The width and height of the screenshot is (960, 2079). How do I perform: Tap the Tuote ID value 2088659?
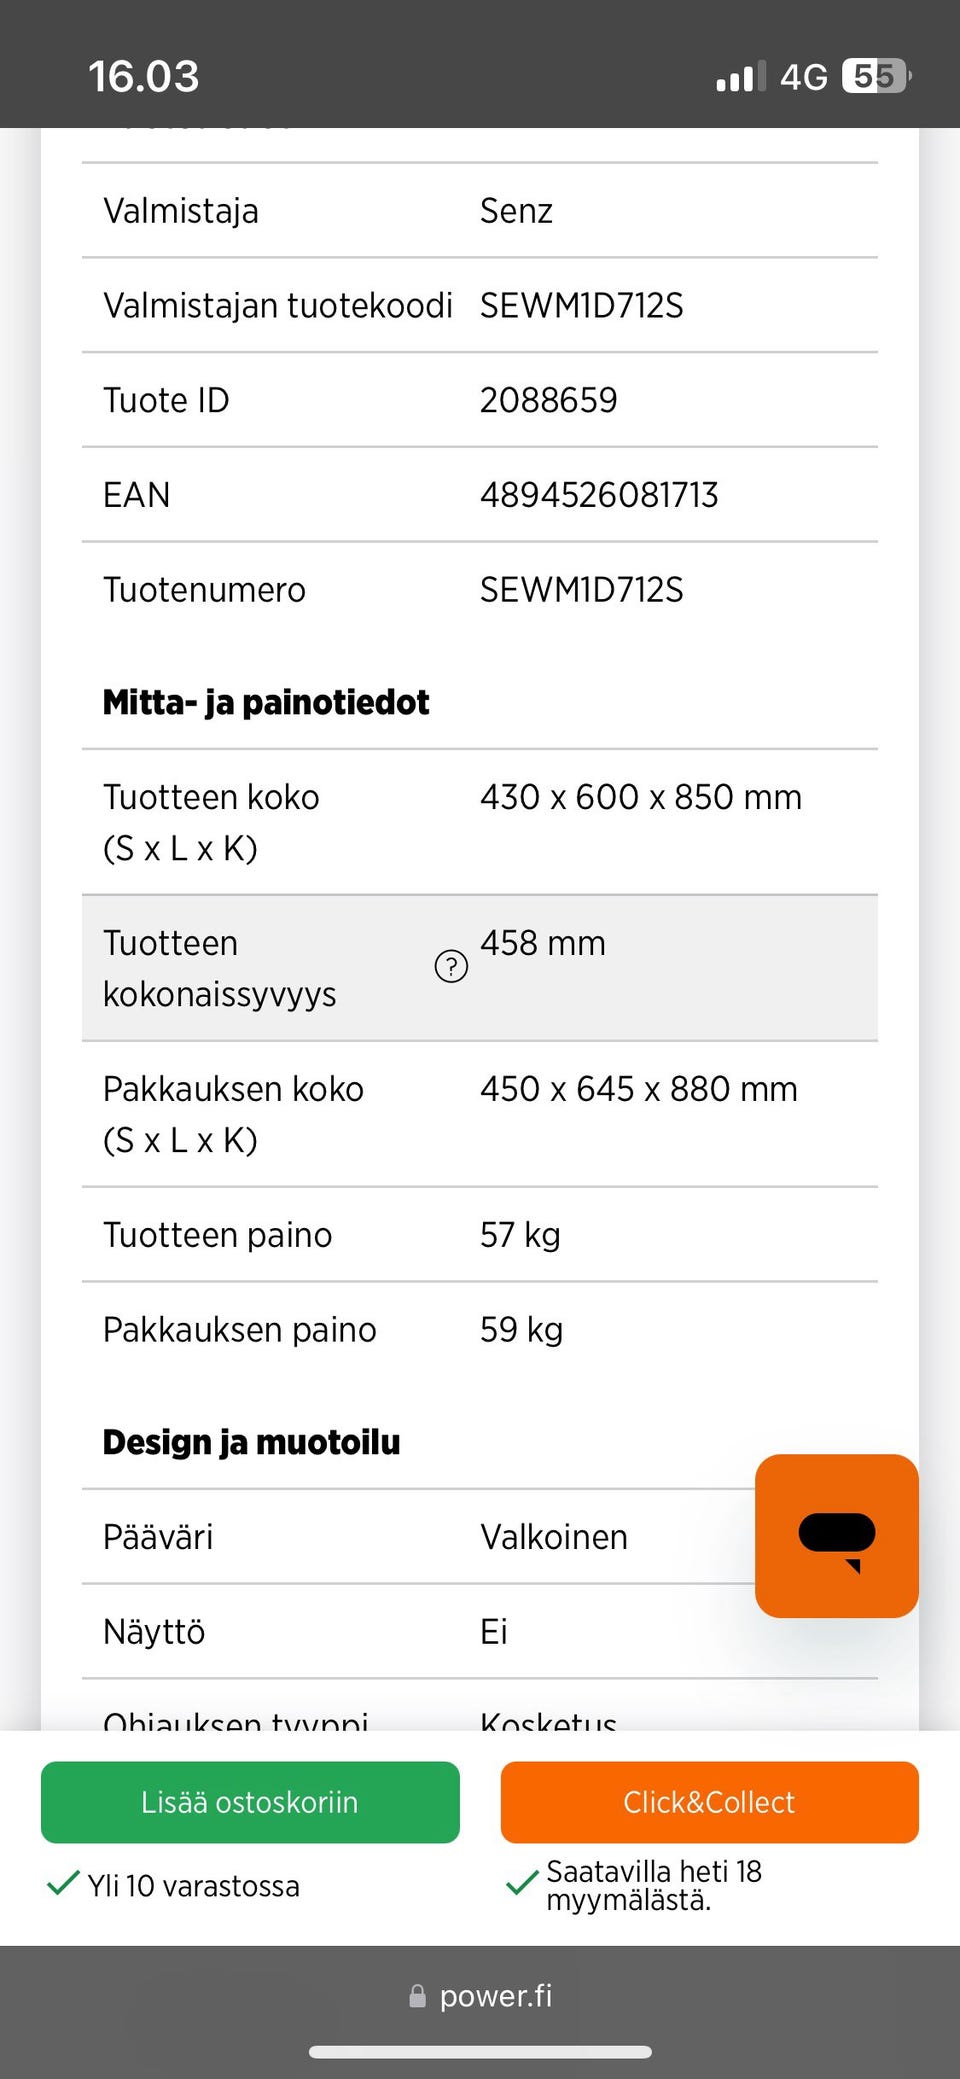pyautogui.click(x=549, y=400)
